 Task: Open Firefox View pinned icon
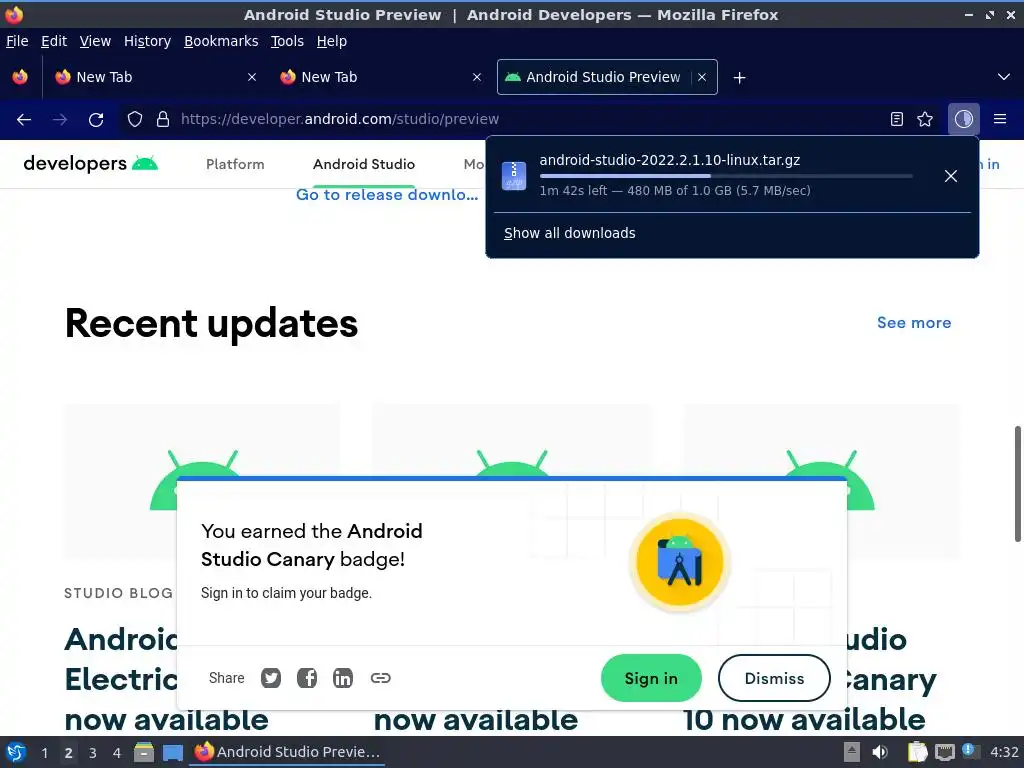pos(20,77)
